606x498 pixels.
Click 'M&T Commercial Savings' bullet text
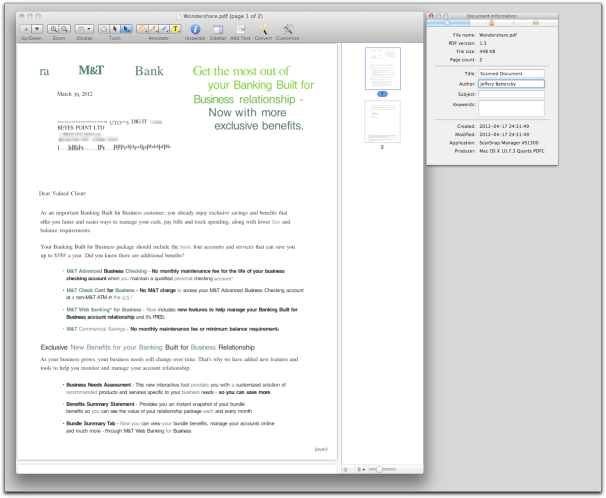(x=96, y=329)
